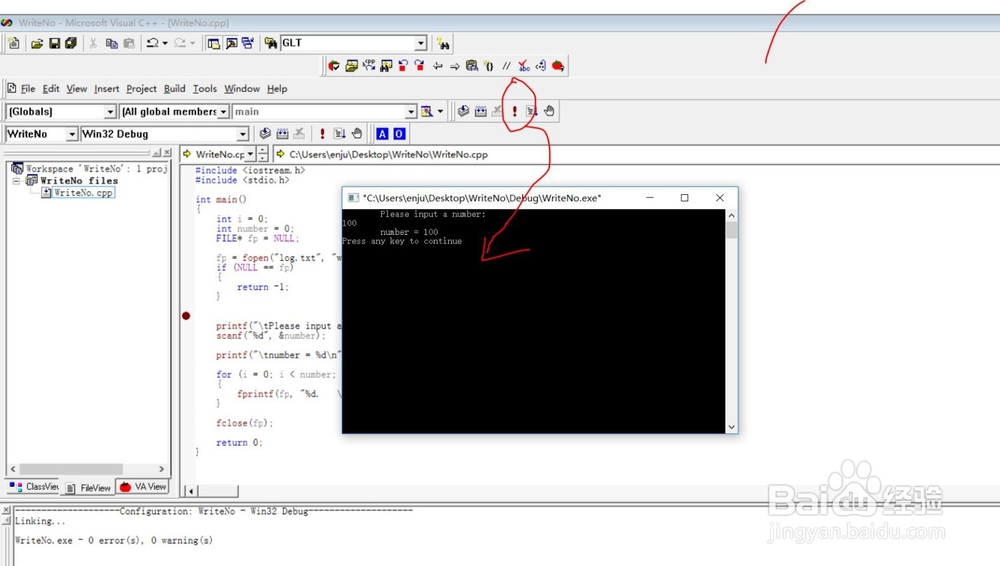Viewport: 1000px width, 566px height.
Task: Open the Undo history dropdown arrow
Action: (x=165, y=43)
